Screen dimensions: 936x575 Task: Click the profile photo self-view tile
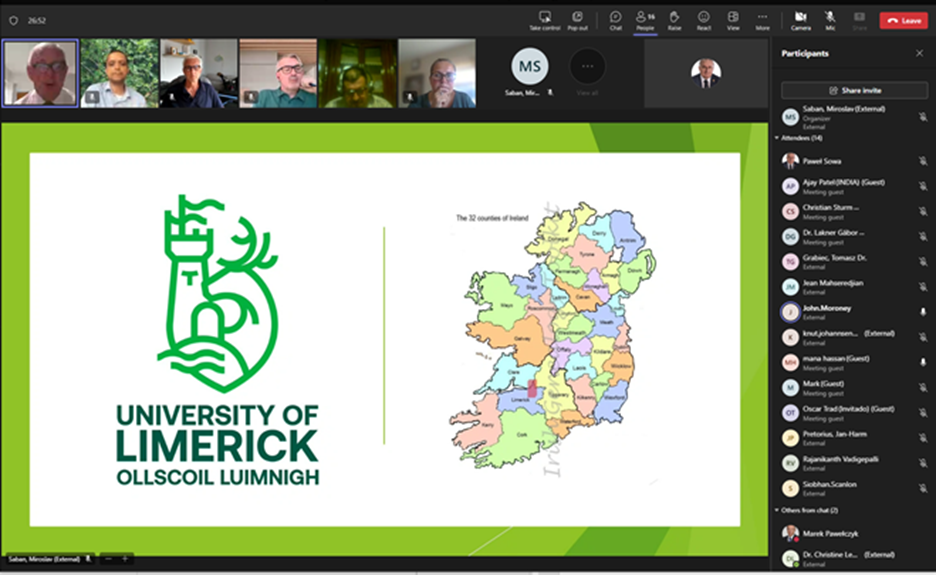tap(706, 73)
